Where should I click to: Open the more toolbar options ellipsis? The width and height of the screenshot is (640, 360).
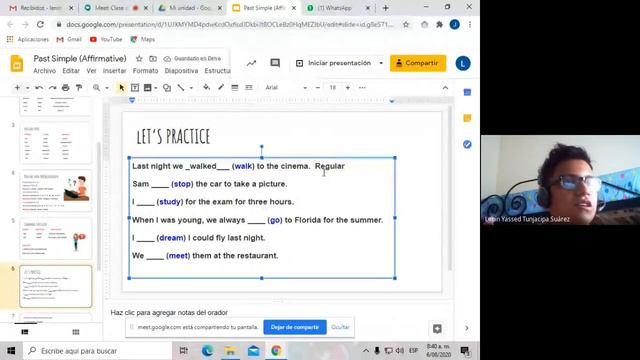pos(362,87)
